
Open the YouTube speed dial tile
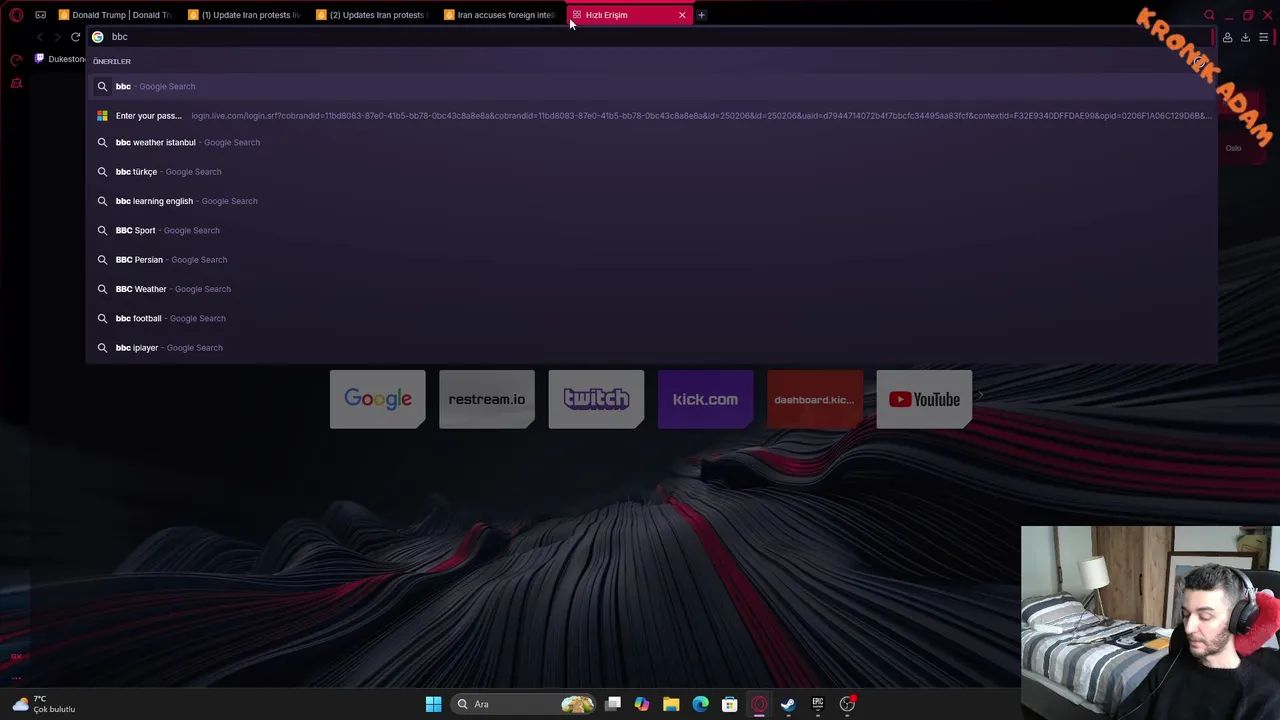pos(924,399)
